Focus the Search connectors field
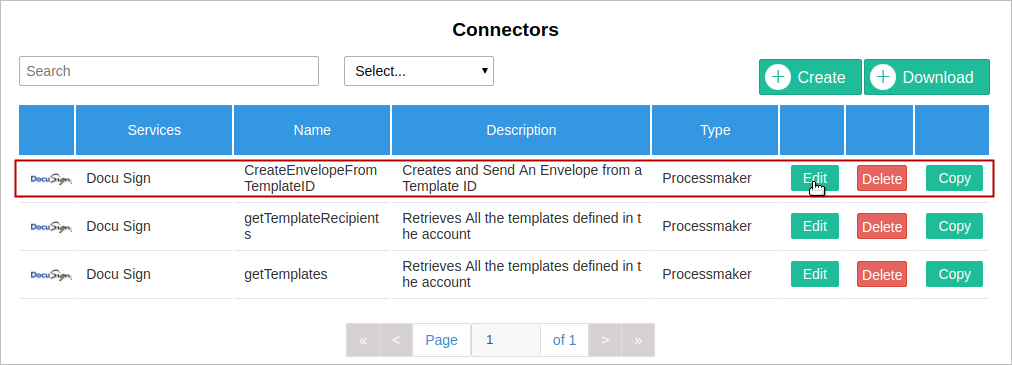Screen dimensions: 1012x365 coord(169,71)
